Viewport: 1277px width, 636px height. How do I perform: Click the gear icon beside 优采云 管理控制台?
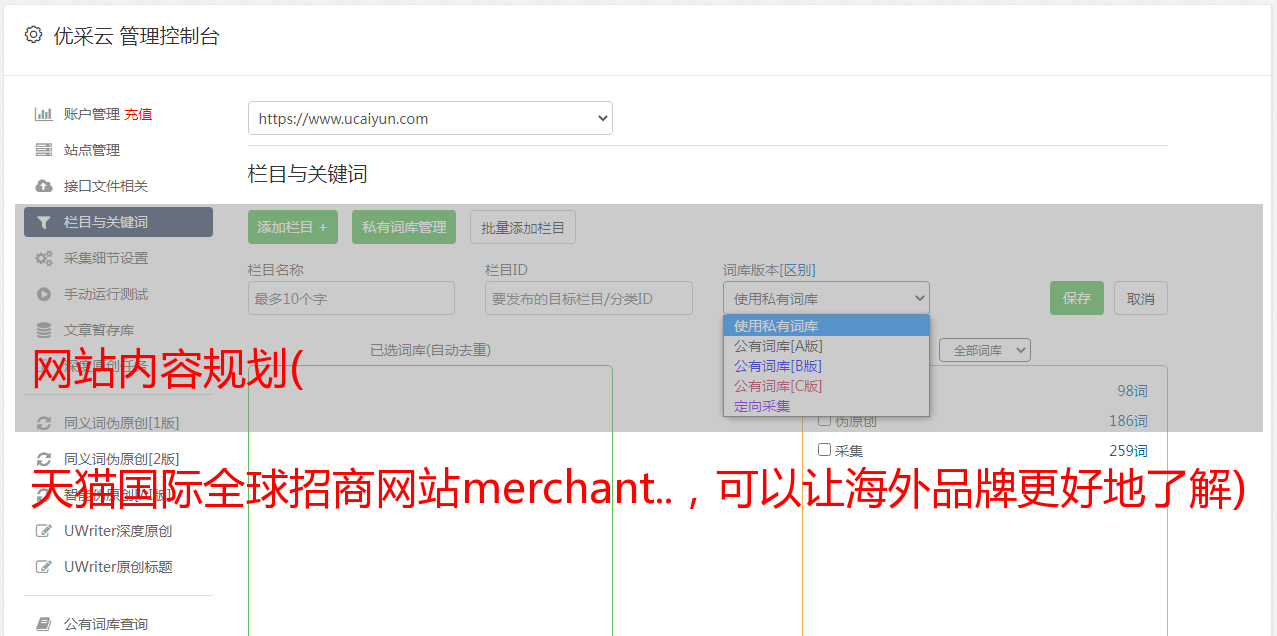tap(33, 35)
